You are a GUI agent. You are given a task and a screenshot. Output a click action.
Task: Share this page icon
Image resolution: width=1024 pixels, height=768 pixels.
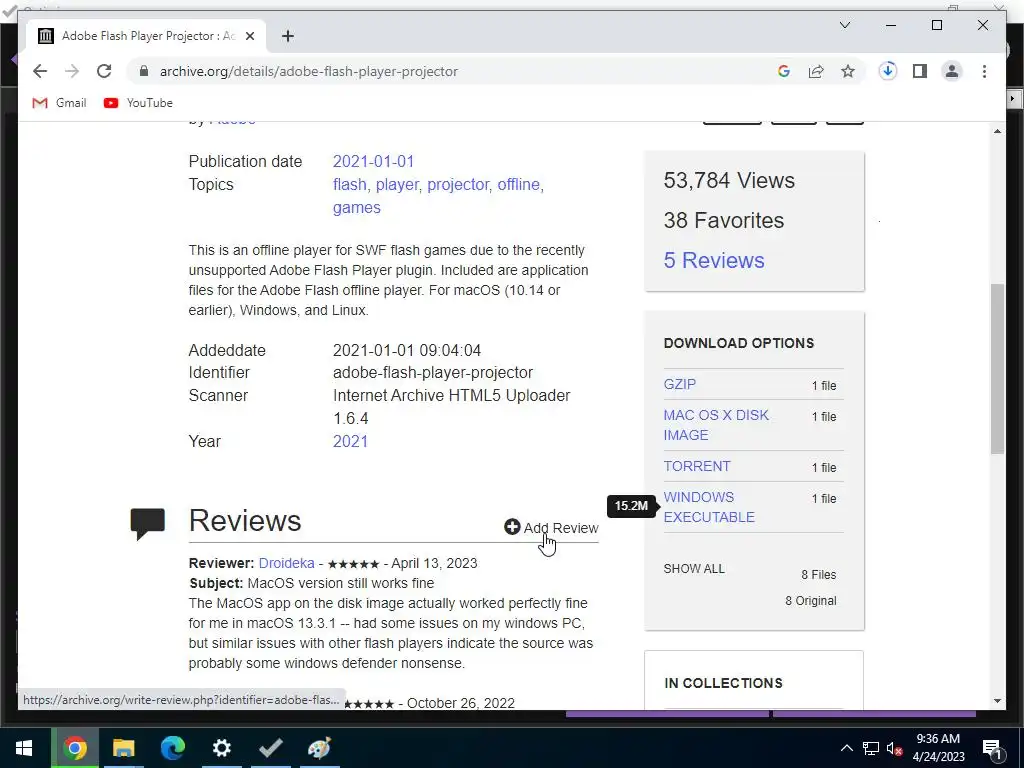pos(816,71)
